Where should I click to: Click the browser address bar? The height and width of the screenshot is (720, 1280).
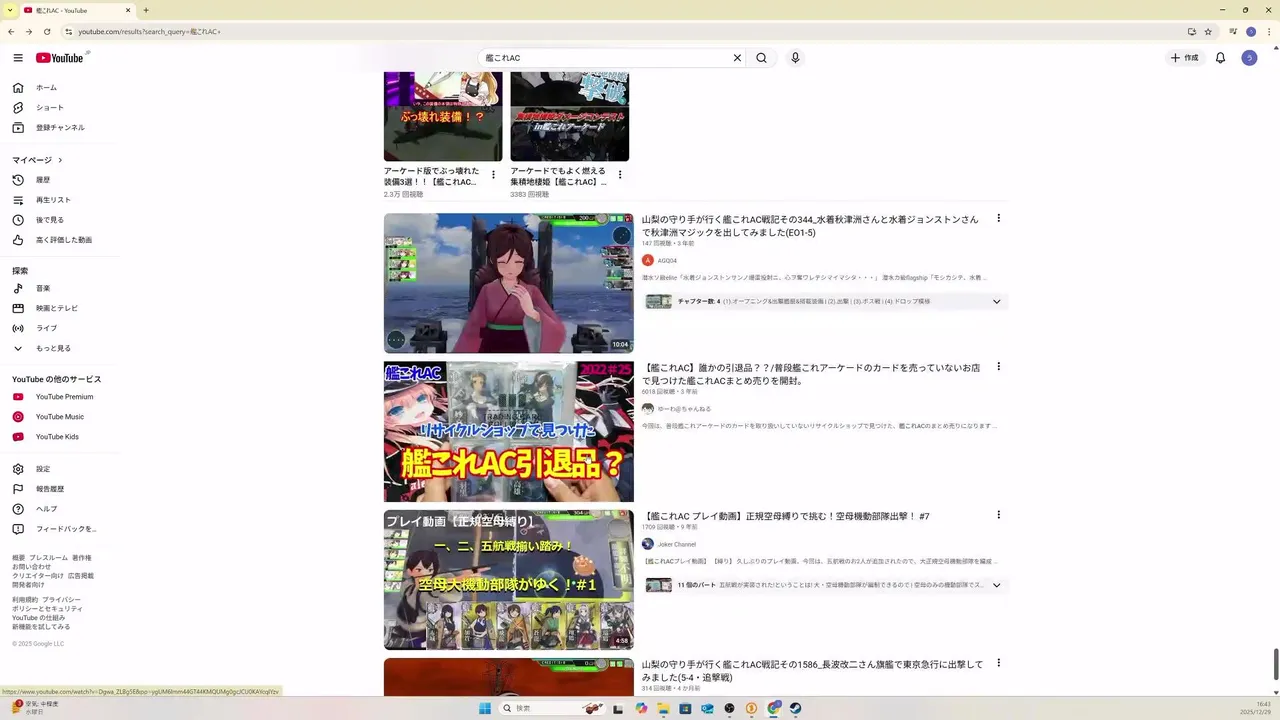click(x=620, y=31)
